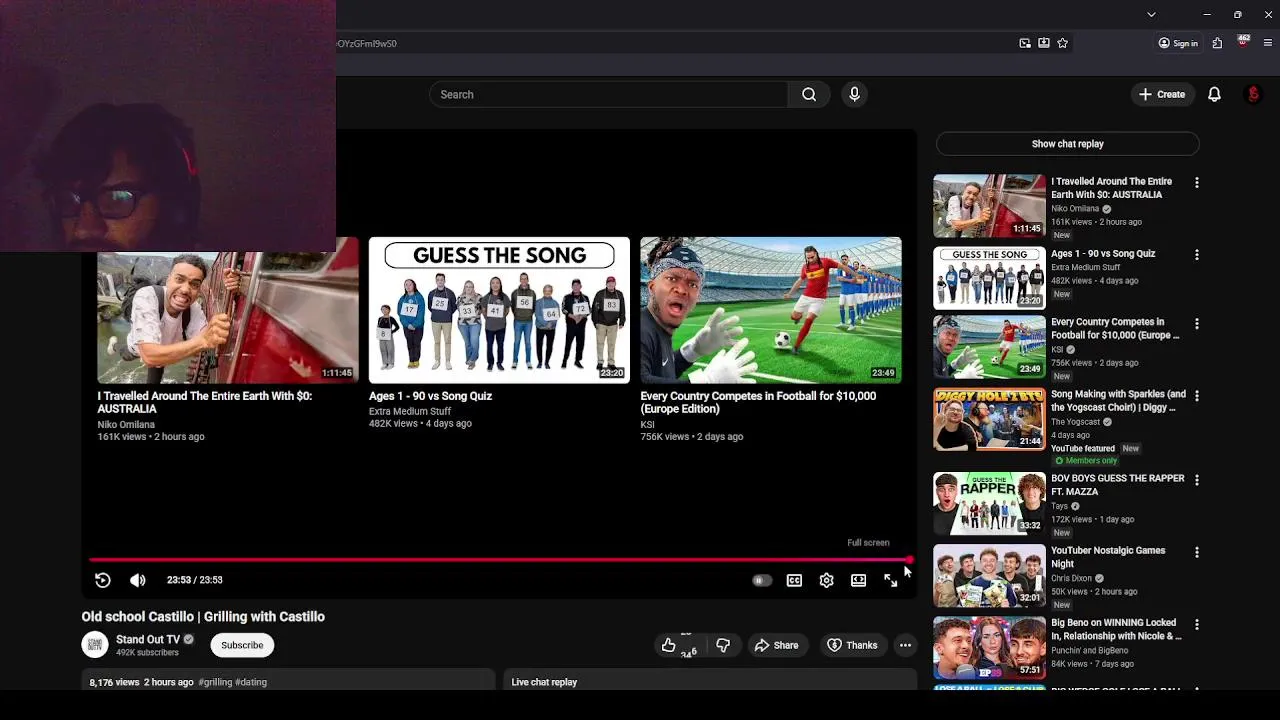This screenshot has width=1280, height=720.
Task: Open the notifications bell
Action: (1214, 94)
